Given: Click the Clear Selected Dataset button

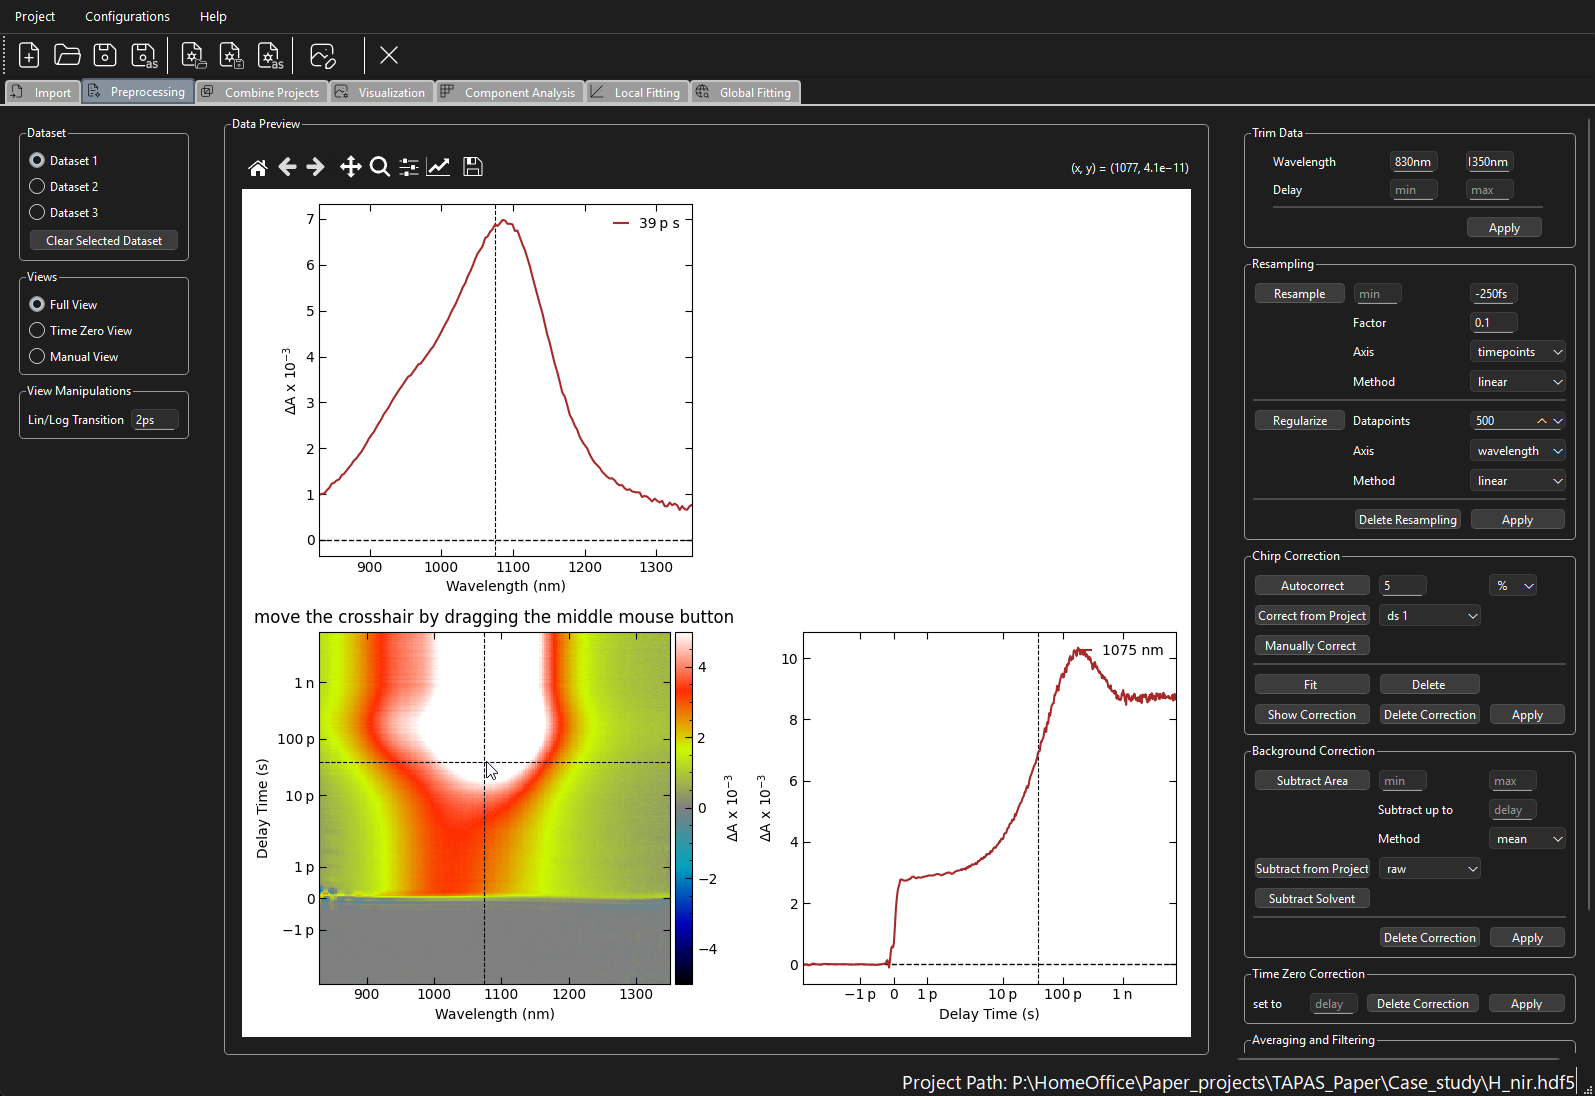Looking at the screenshot, I should [104, 241].
